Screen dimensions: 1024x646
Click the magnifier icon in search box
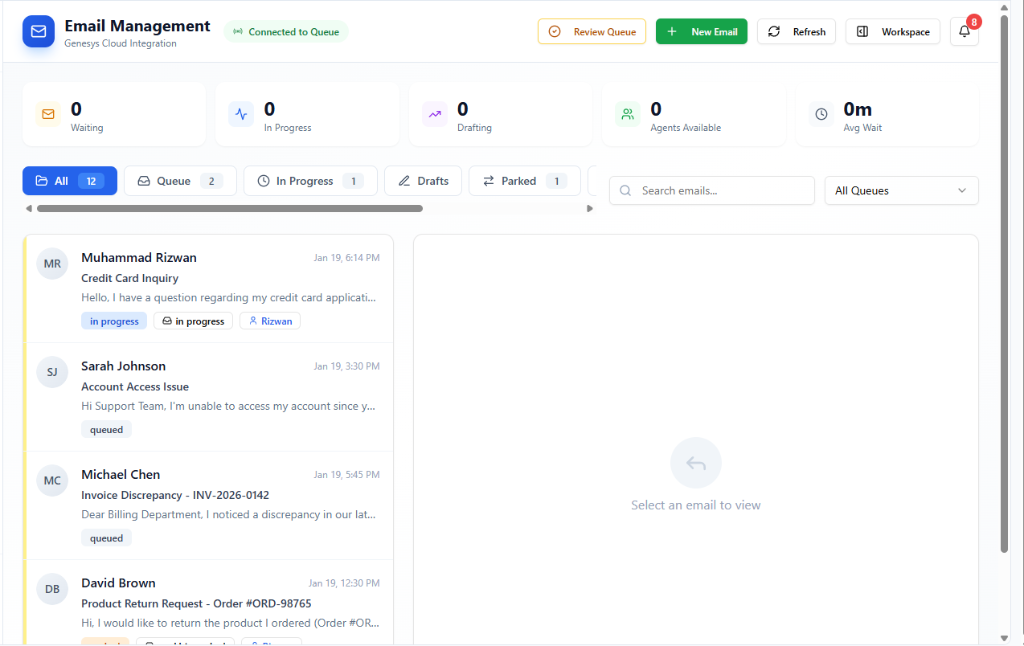tap(626, 191)
